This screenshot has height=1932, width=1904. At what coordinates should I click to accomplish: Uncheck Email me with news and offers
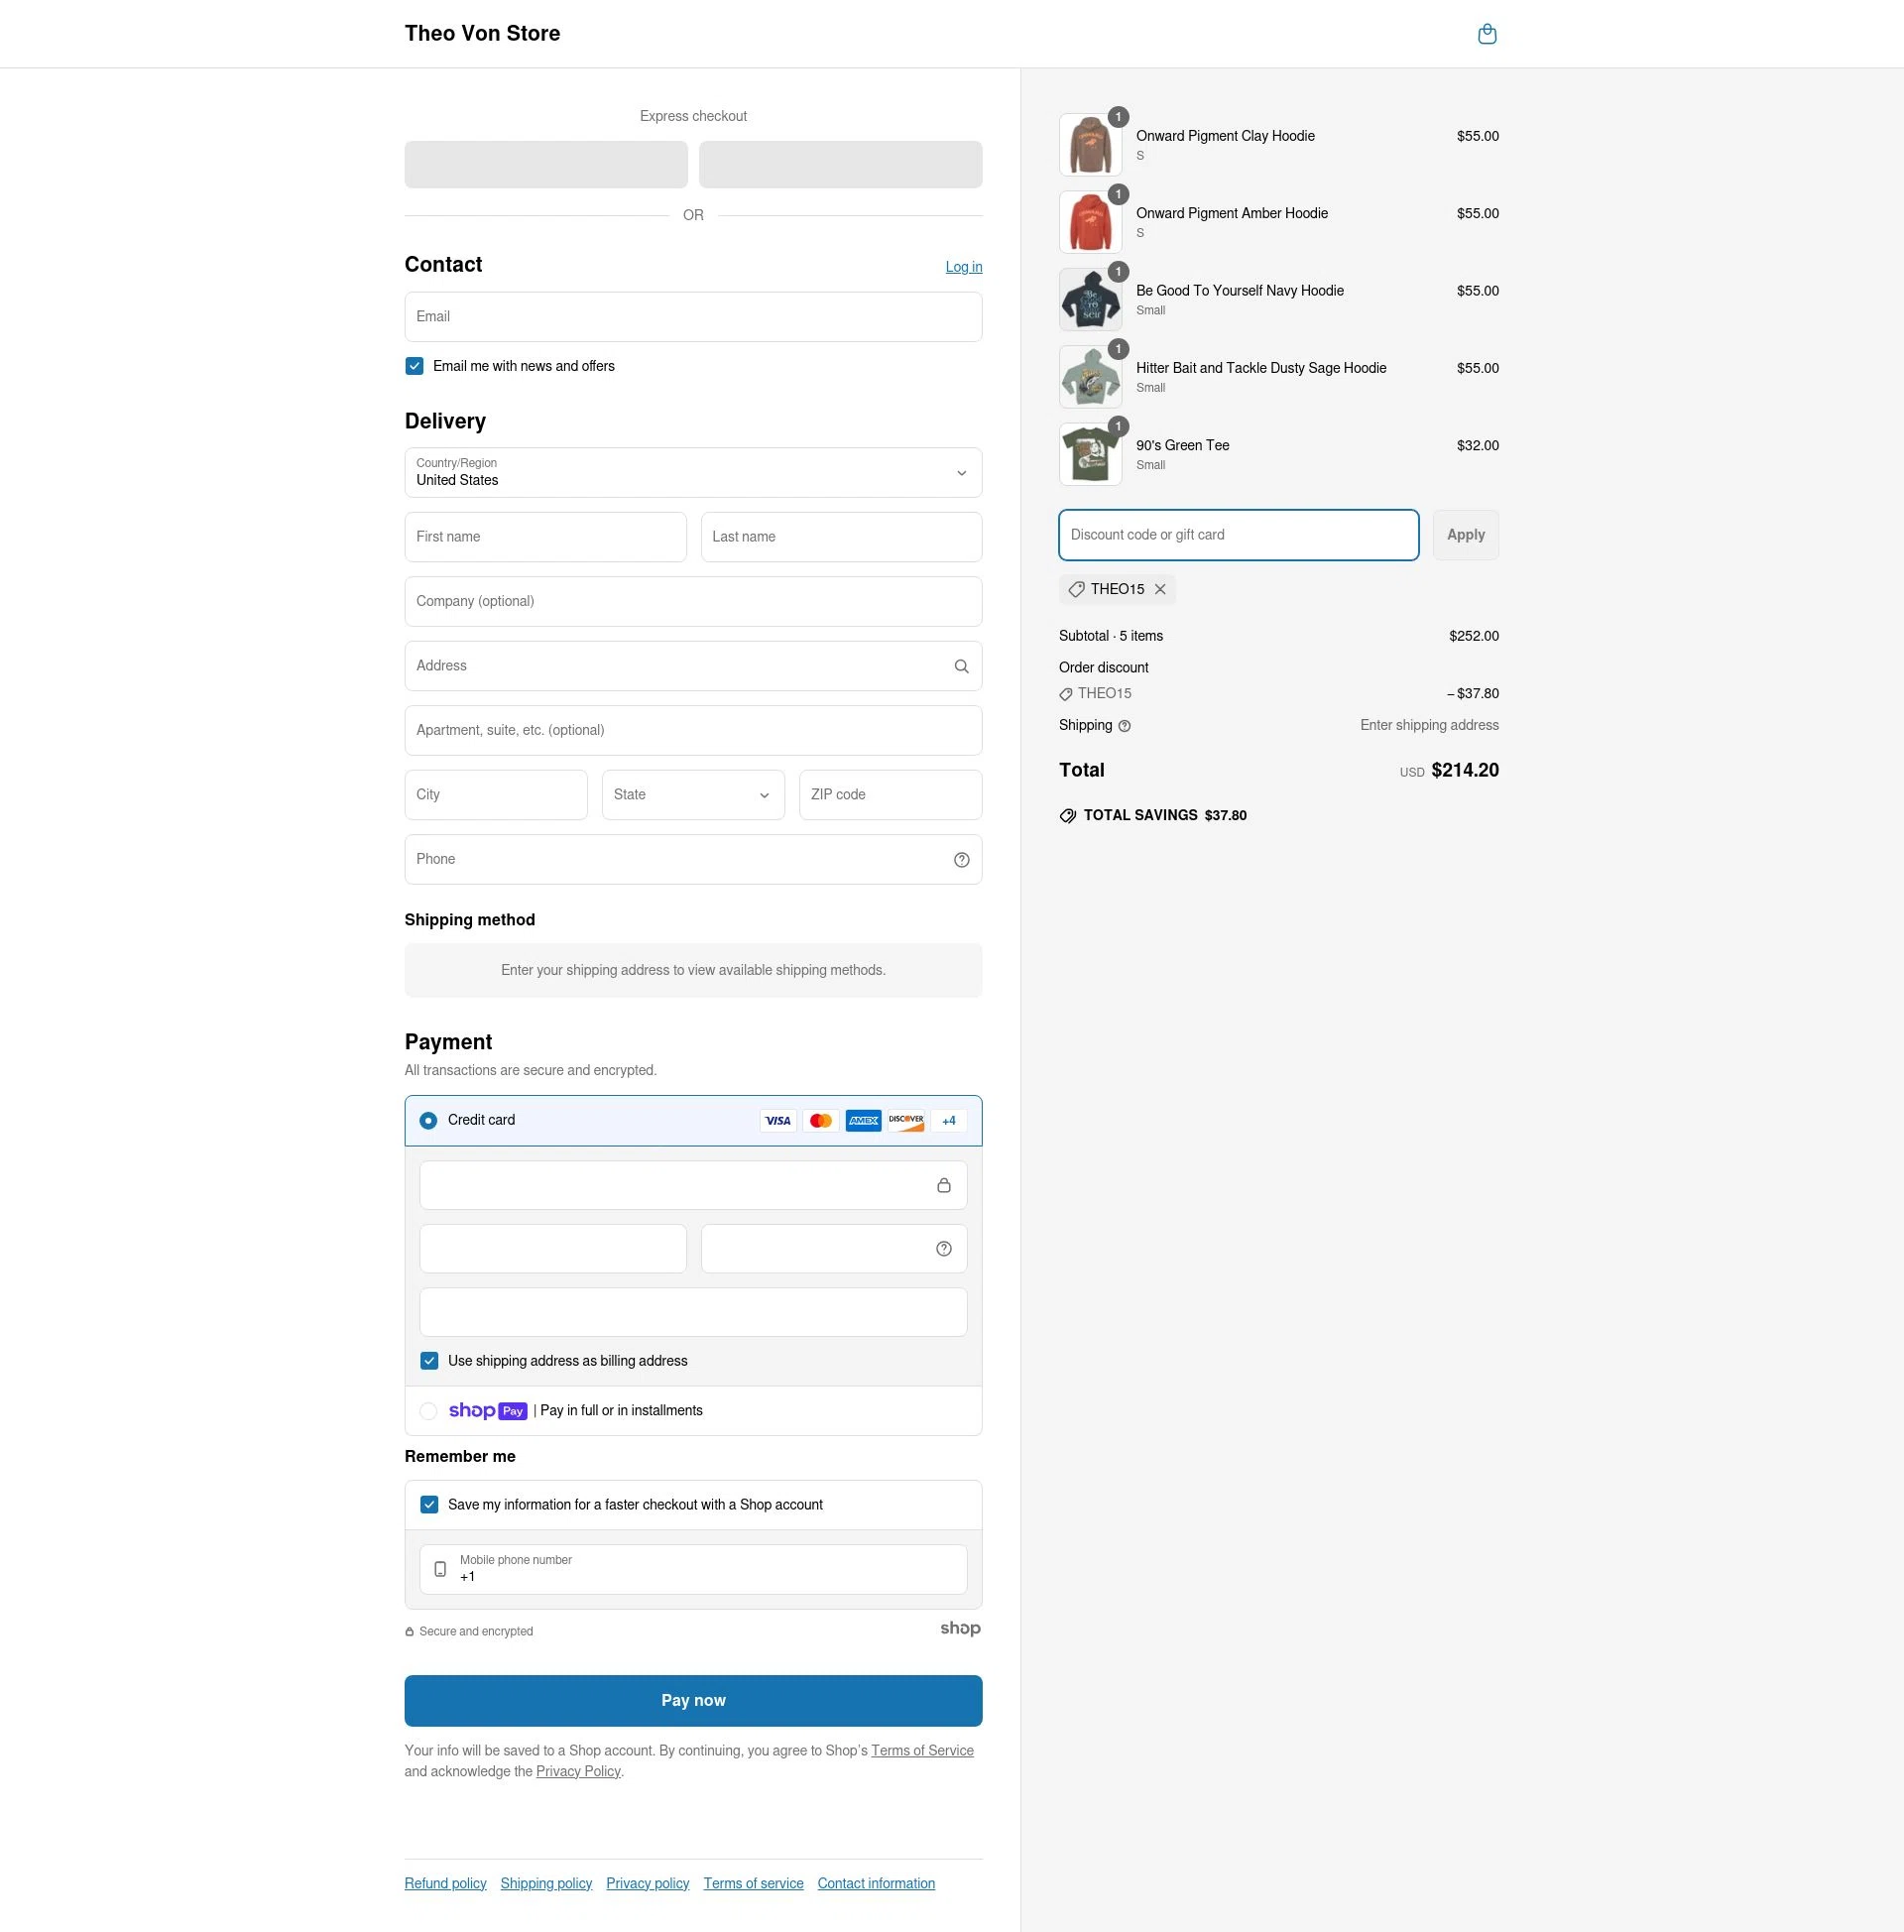pyautogui.click(x=414, y=366)
